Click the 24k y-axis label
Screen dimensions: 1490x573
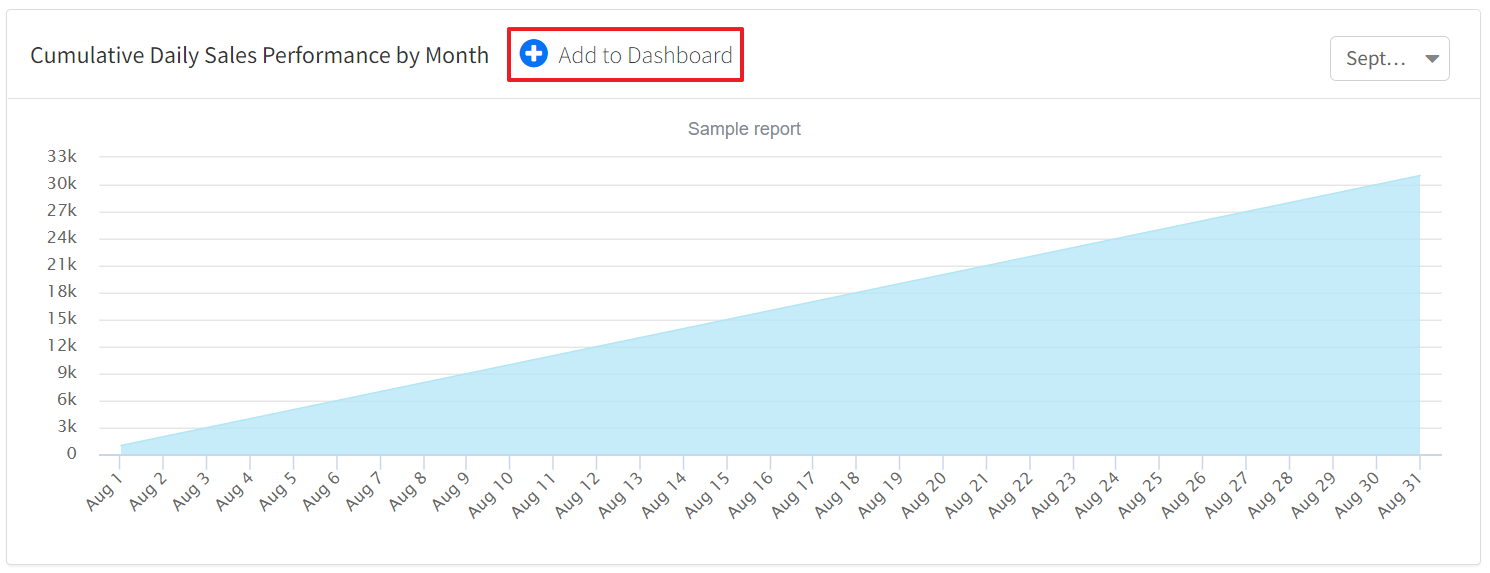click(x=62, y=238)
